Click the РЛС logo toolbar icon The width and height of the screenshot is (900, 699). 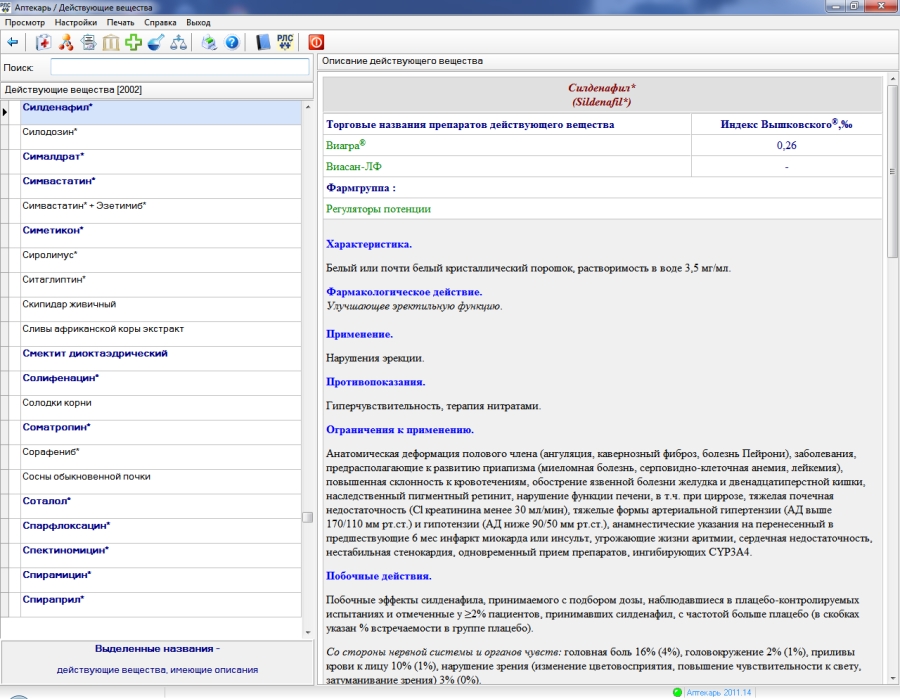[x=285, y=42]
